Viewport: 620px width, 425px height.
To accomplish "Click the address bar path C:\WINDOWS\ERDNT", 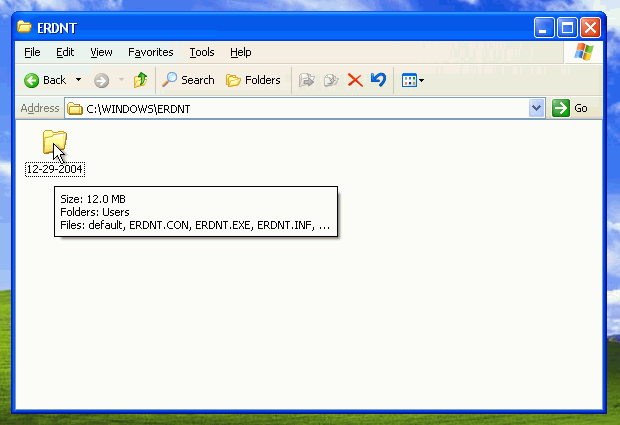I will (138, 109).
